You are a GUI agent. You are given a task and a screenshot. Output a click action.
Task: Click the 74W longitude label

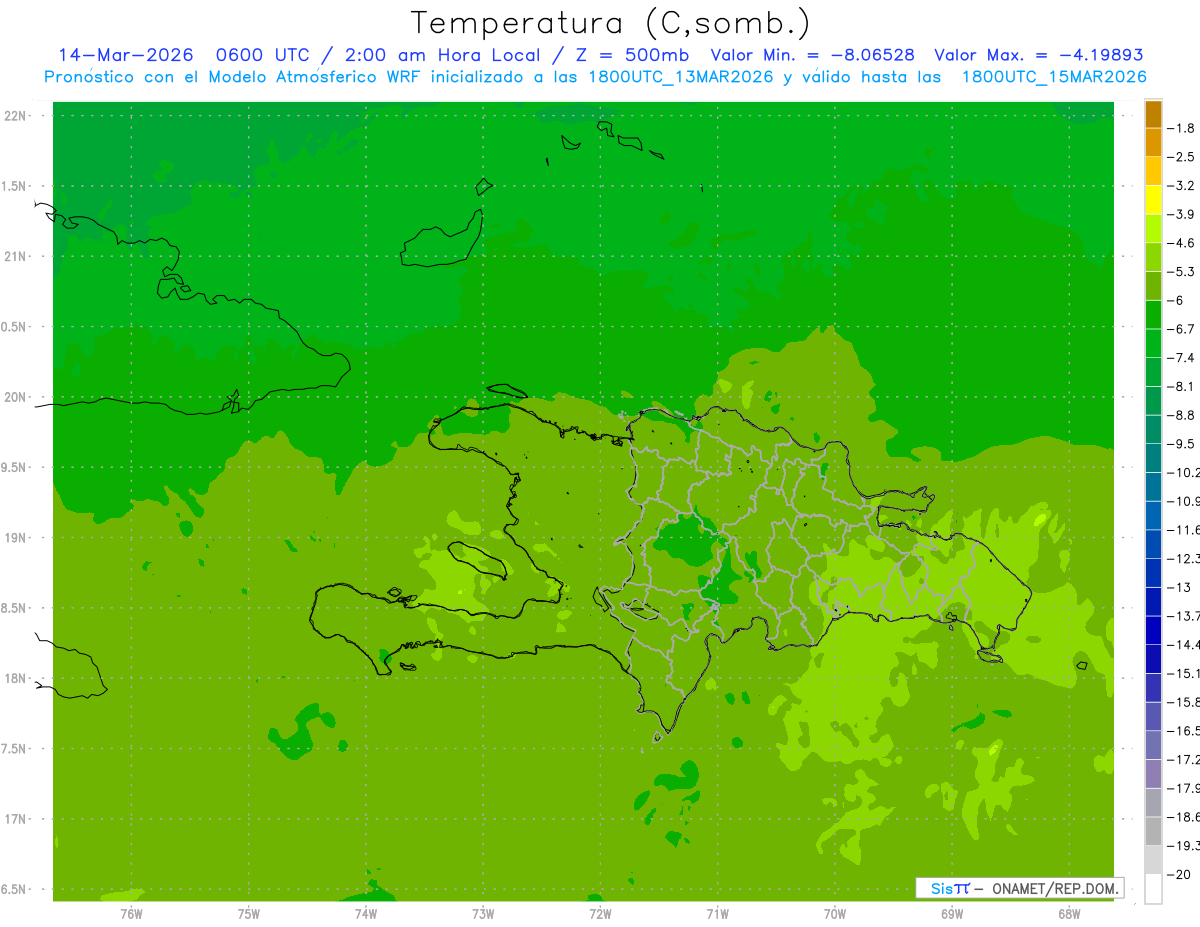point(366,913)
